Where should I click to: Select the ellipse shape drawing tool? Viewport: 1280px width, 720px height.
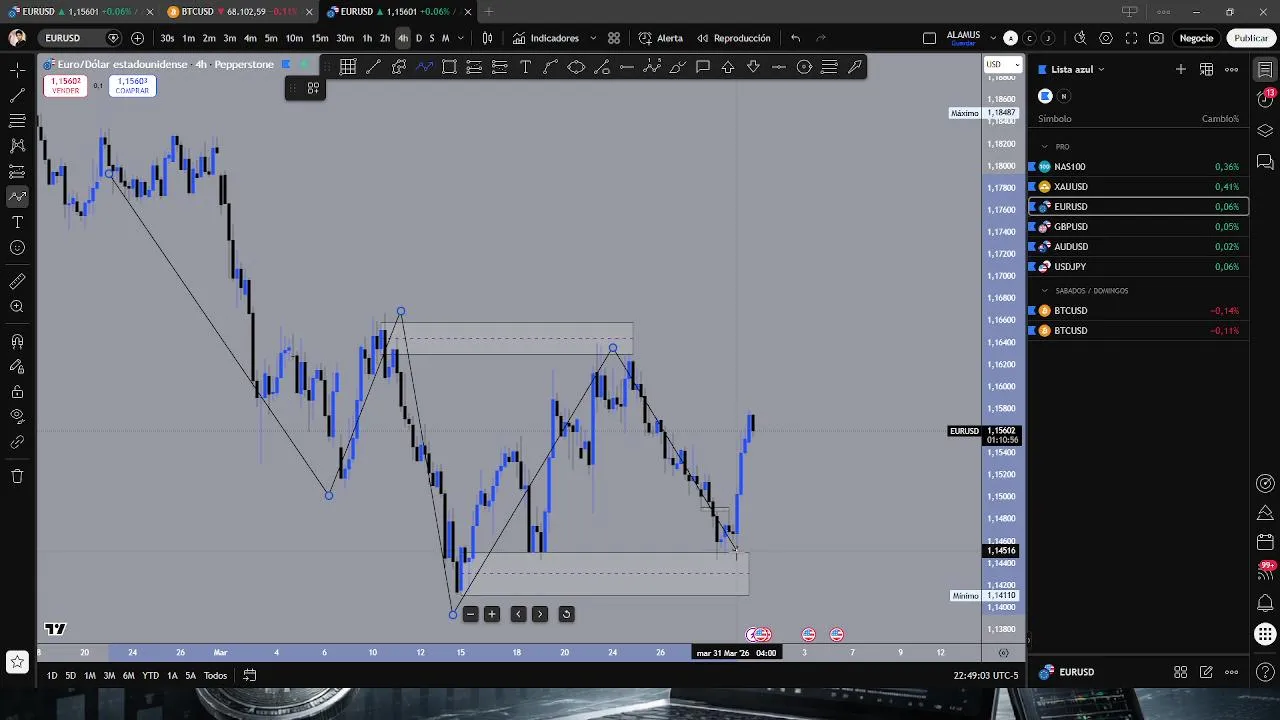[x=576, y=67]
